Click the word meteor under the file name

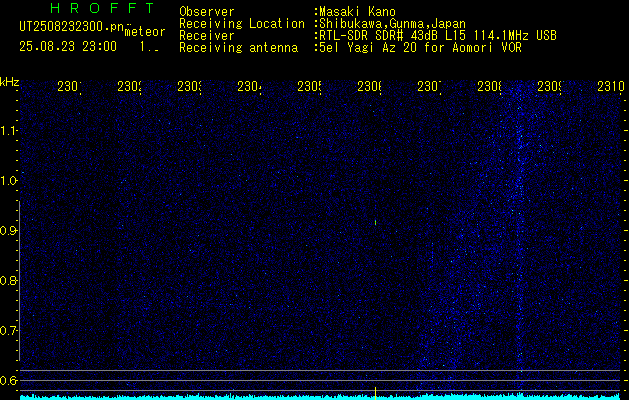point(145,32)
